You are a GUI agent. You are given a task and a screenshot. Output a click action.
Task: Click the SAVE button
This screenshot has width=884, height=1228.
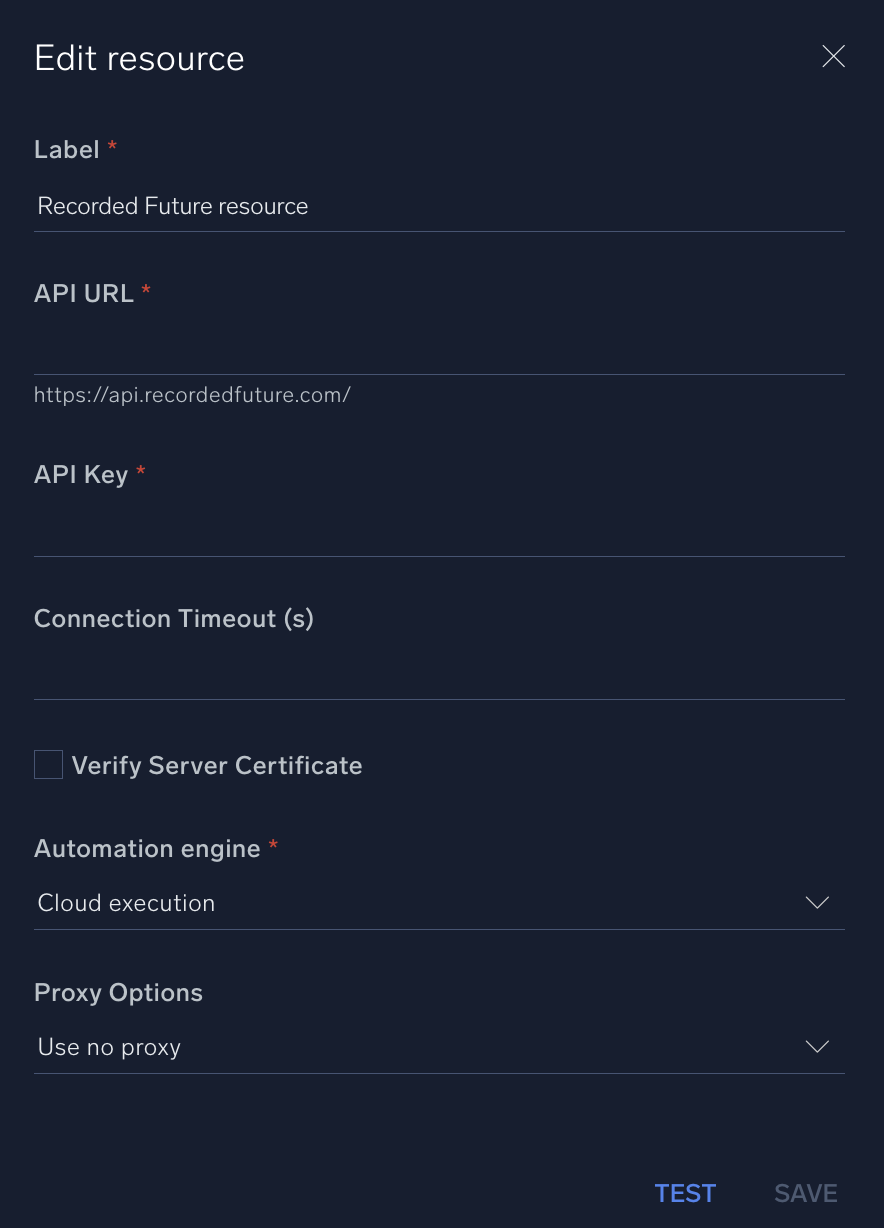point(805,1193)
